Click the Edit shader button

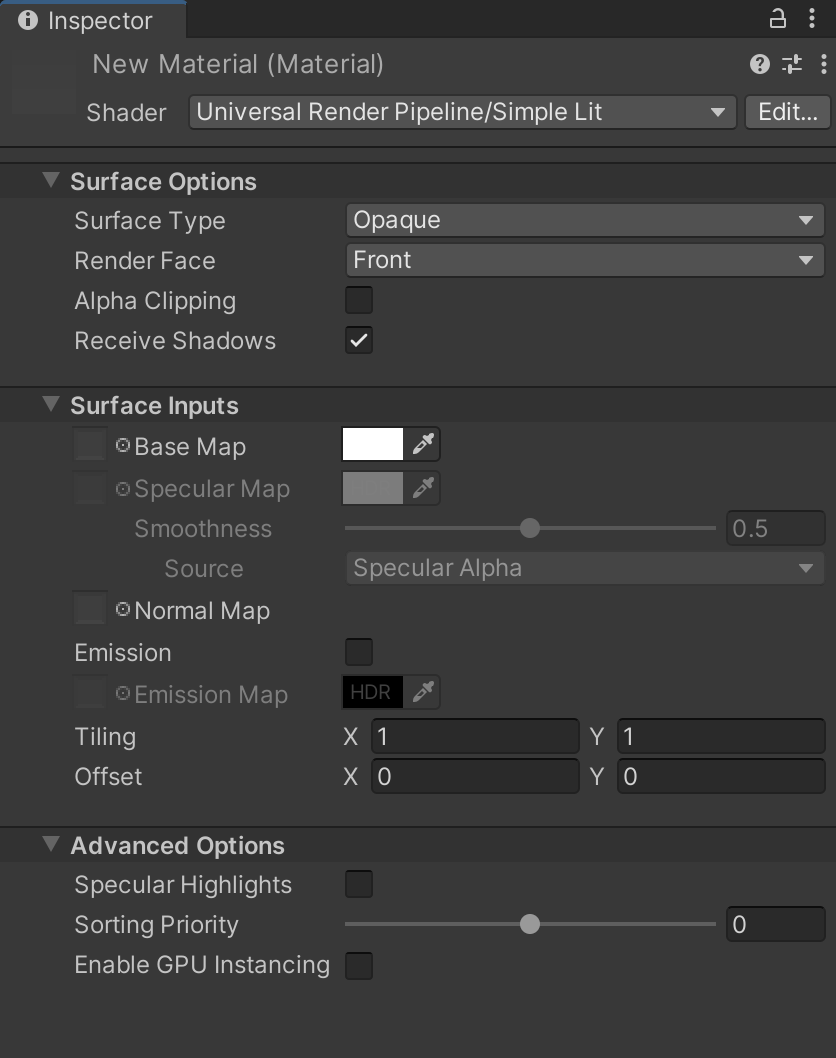(789, 112)
